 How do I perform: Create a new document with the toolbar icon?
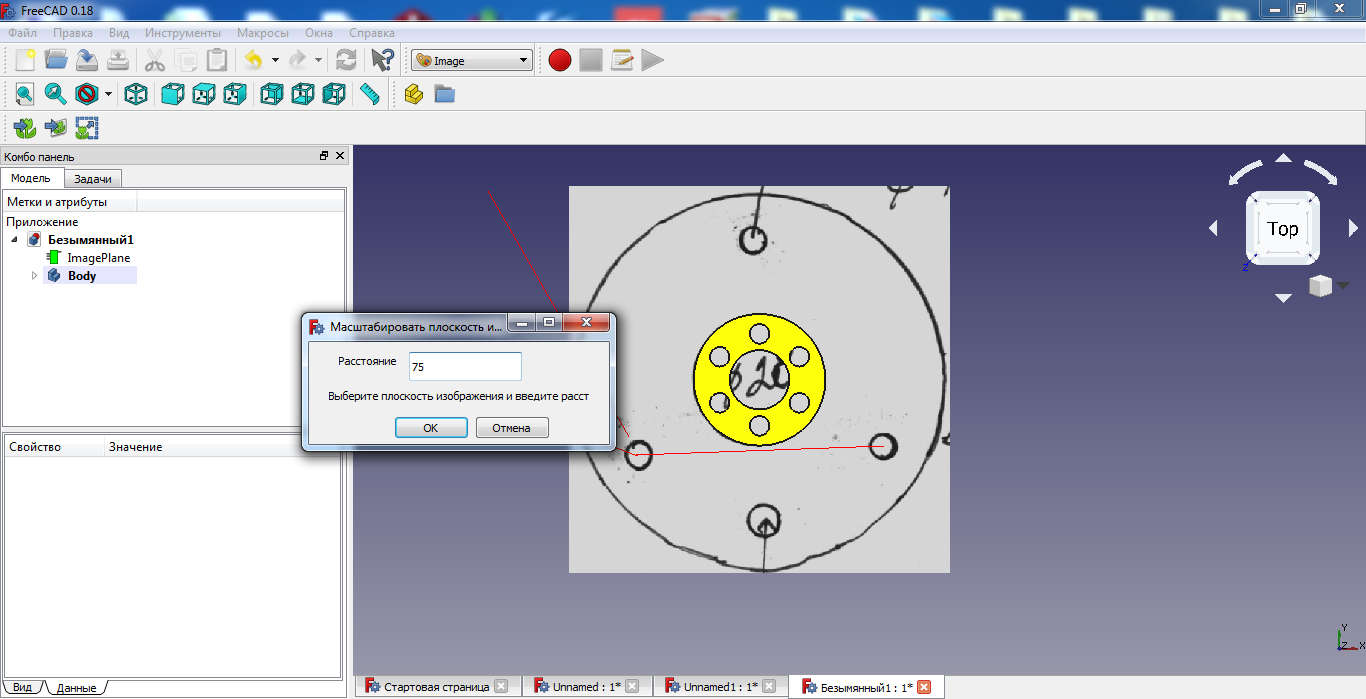tap(25, 60)
